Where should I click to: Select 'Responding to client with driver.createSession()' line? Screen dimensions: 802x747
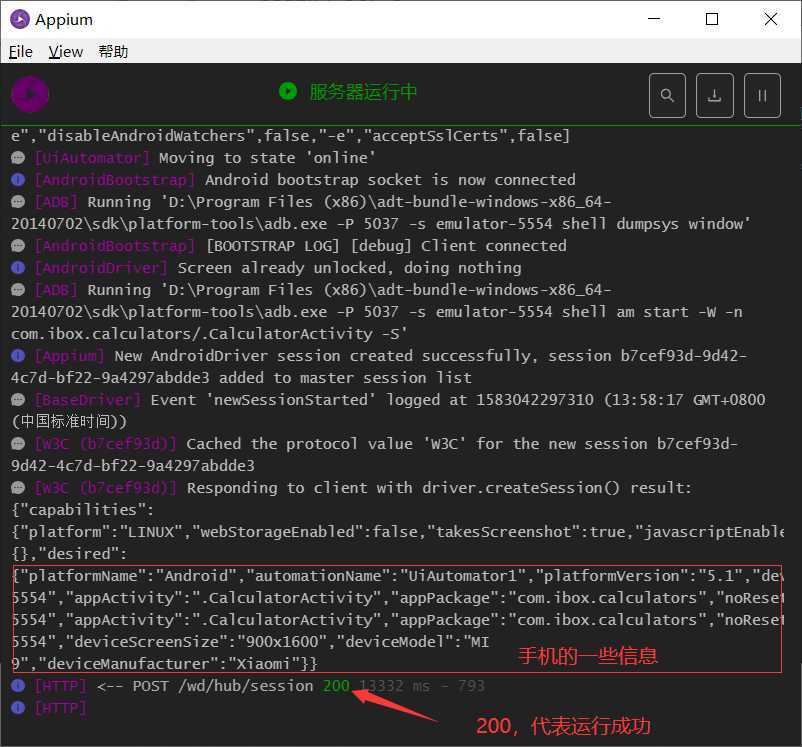click(x=439, y=488)
